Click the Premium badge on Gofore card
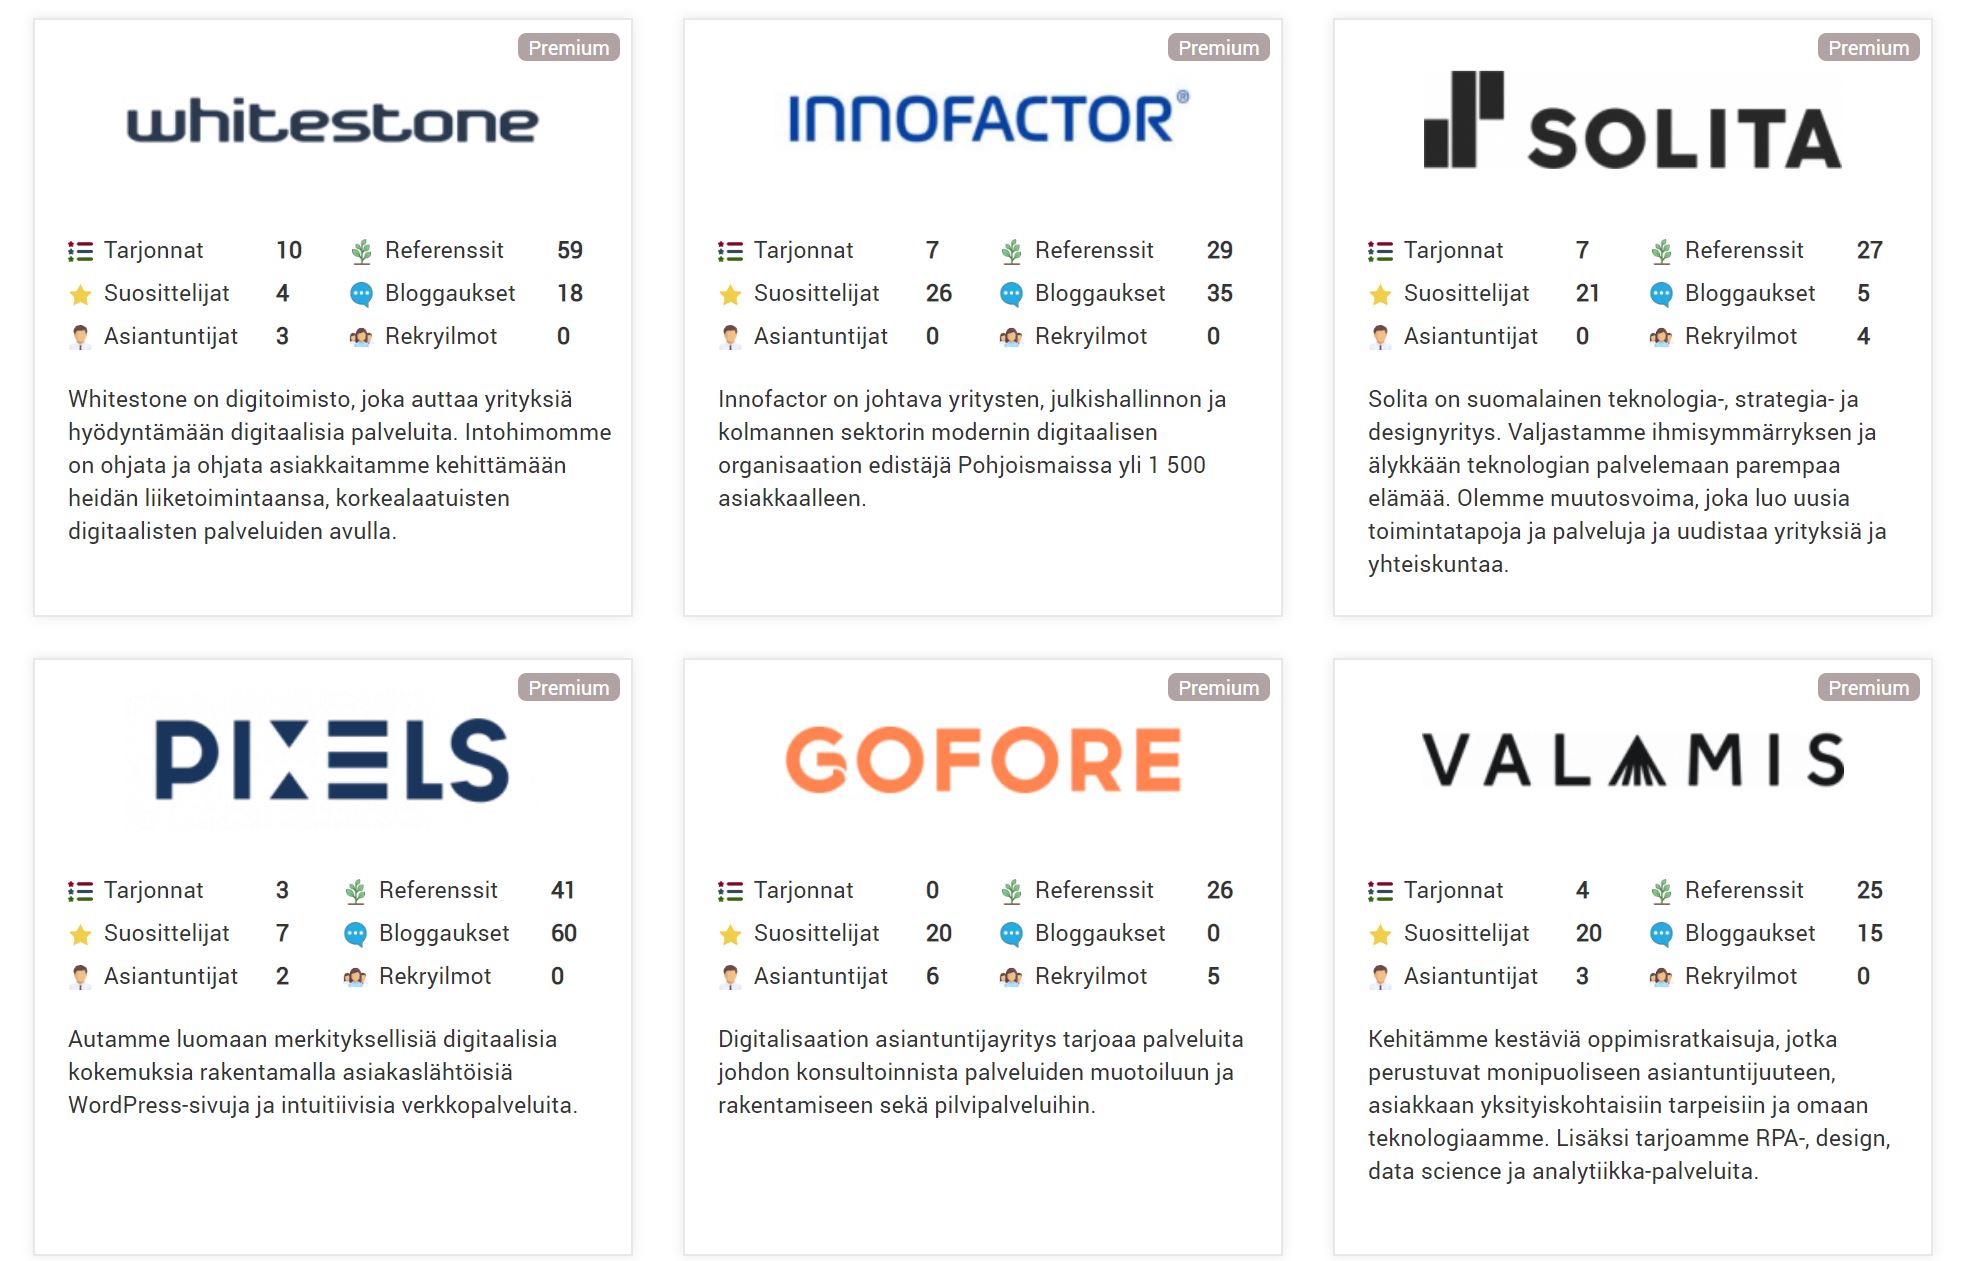The height and width of the screenshot is (1261, 1966). [x=1219, y=688]
